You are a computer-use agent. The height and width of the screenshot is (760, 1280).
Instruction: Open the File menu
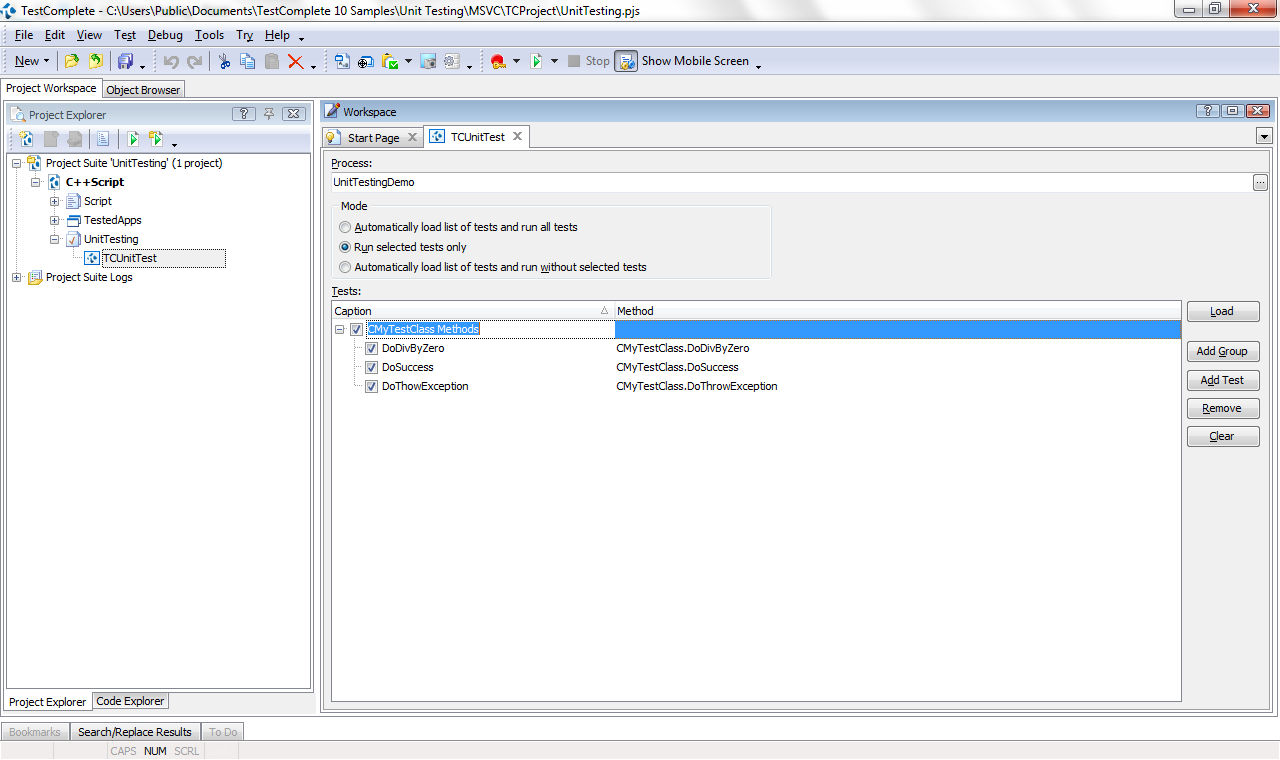pos(24,35)
